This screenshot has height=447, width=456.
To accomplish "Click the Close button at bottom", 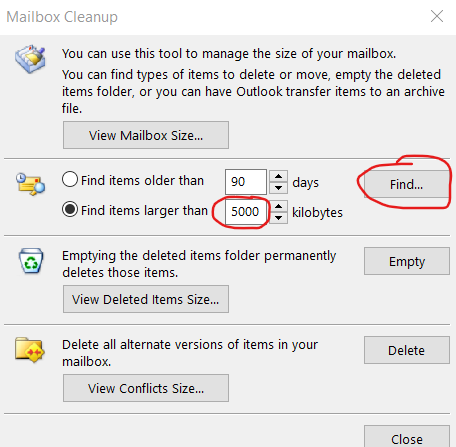I will pos(407,437).
